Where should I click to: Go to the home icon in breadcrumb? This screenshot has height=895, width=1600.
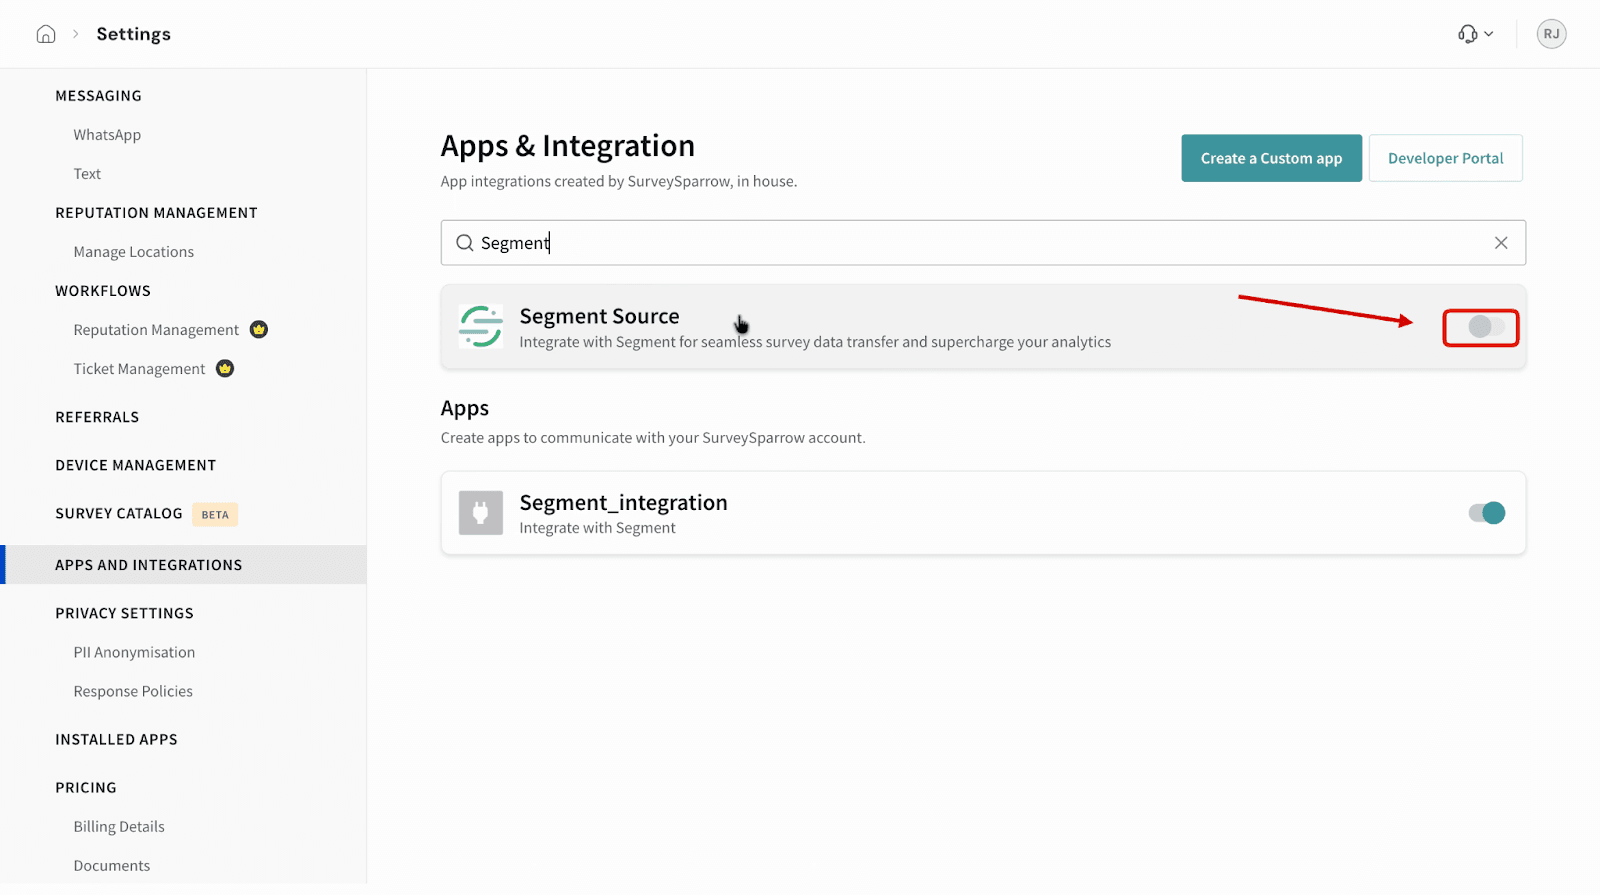pyautogui.click(x=46, y=34)
